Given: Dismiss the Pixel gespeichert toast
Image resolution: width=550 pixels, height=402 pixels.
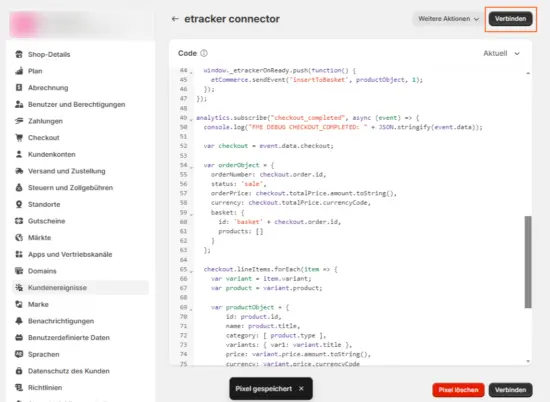Looking at the screenshot, I should [x=301, y=389].
